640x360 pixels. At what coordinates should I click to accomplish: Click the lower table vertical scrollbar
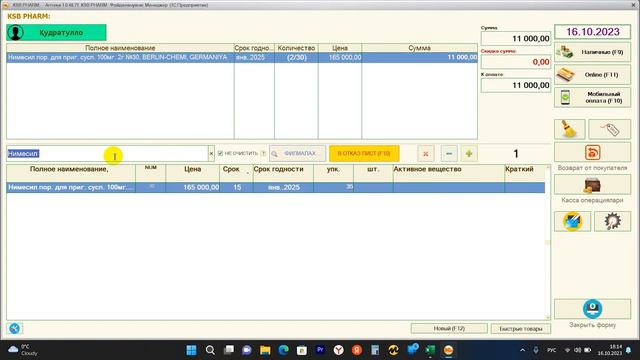[548, 242]
